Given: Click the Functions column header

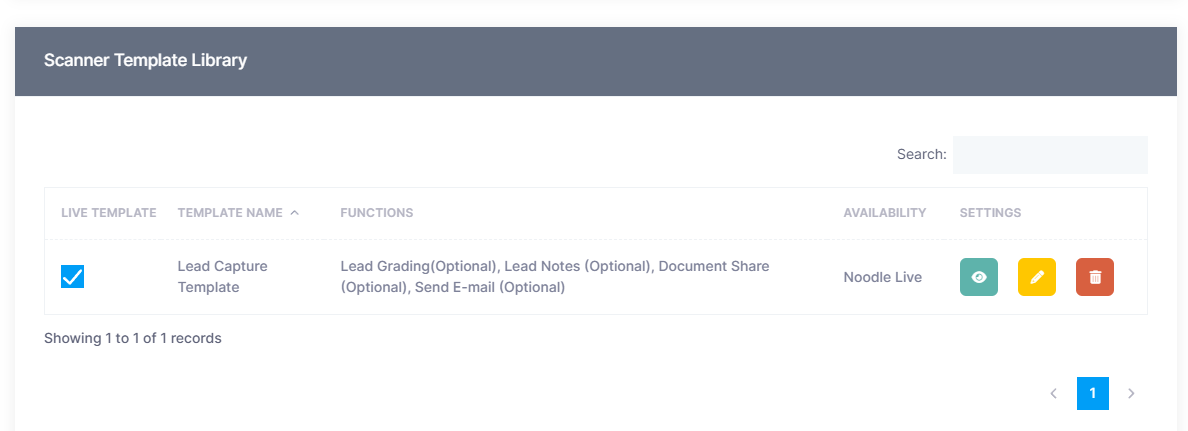Looking at the screenshot, I should (376, 213).
